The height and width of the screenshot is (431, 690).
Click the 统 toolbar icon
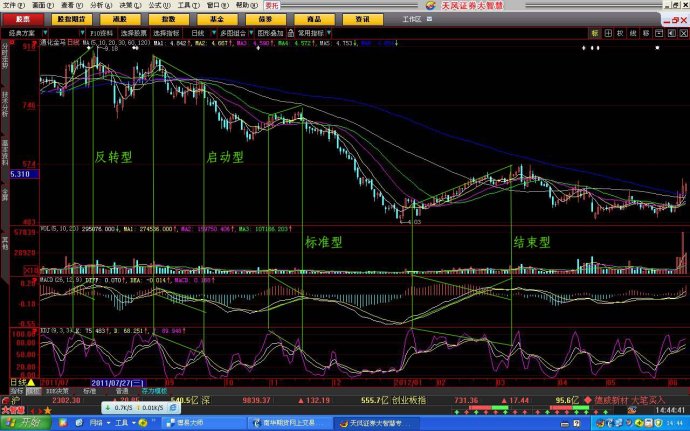[x=633, y=33]
